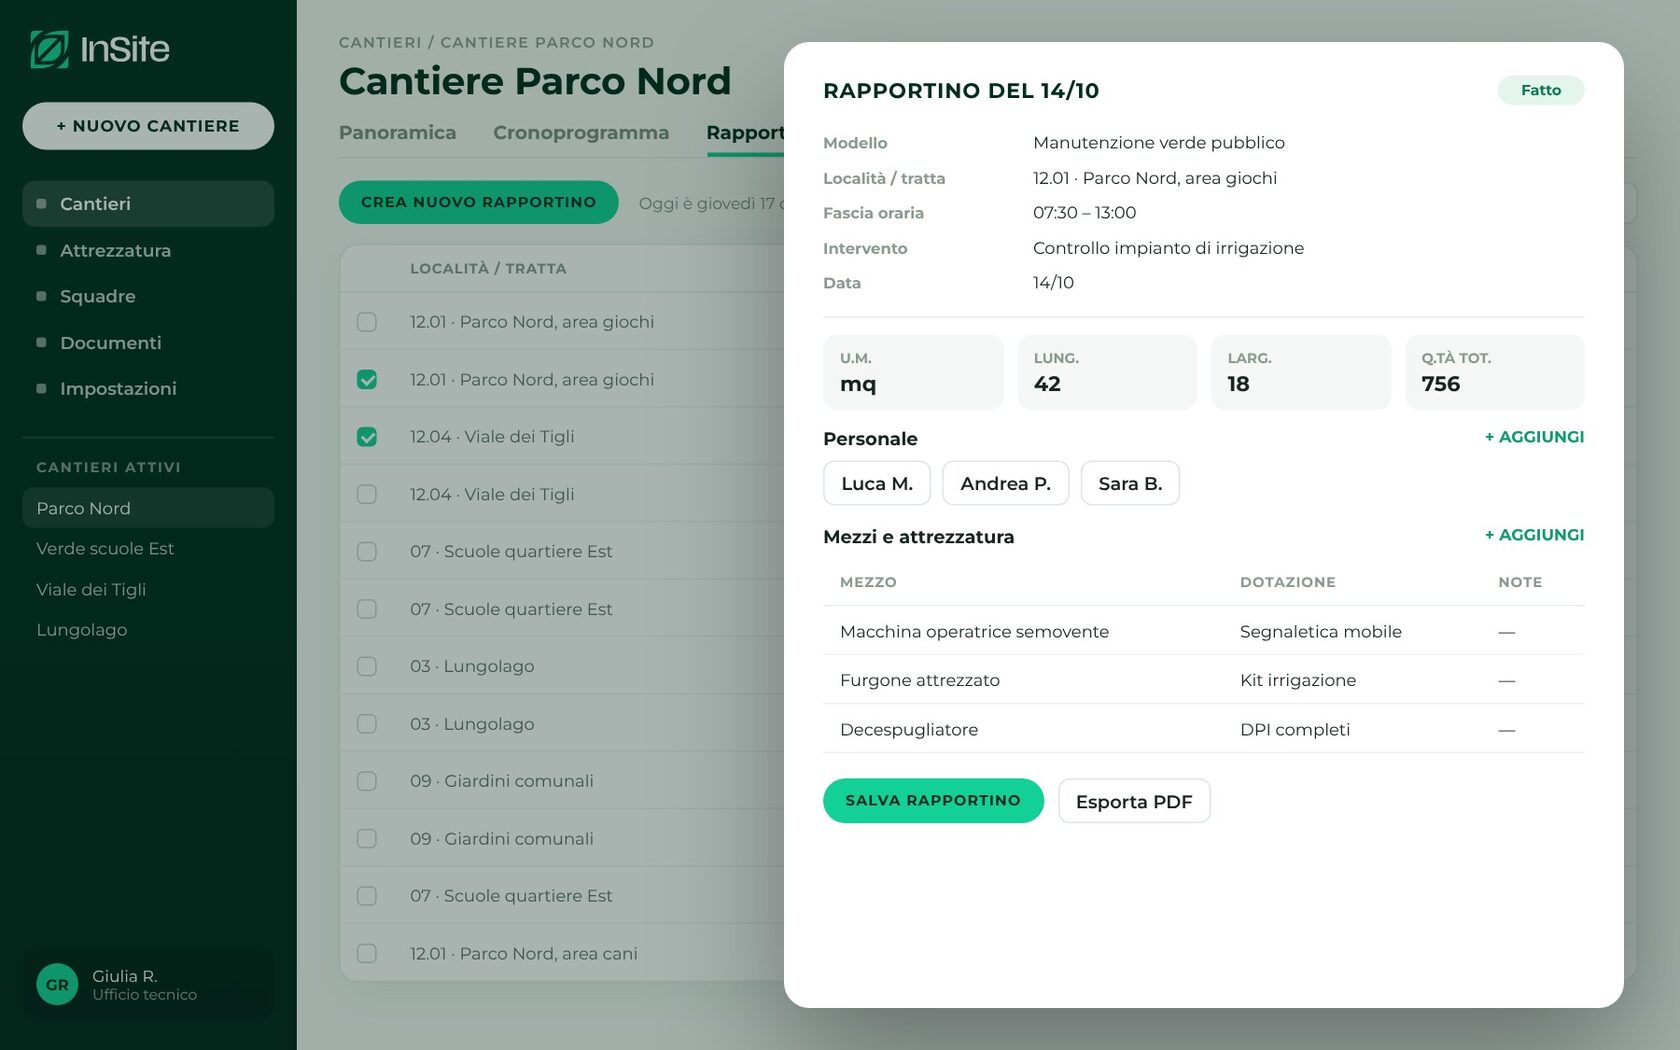Select Viale dei Tigli active site

pos(148,590)
